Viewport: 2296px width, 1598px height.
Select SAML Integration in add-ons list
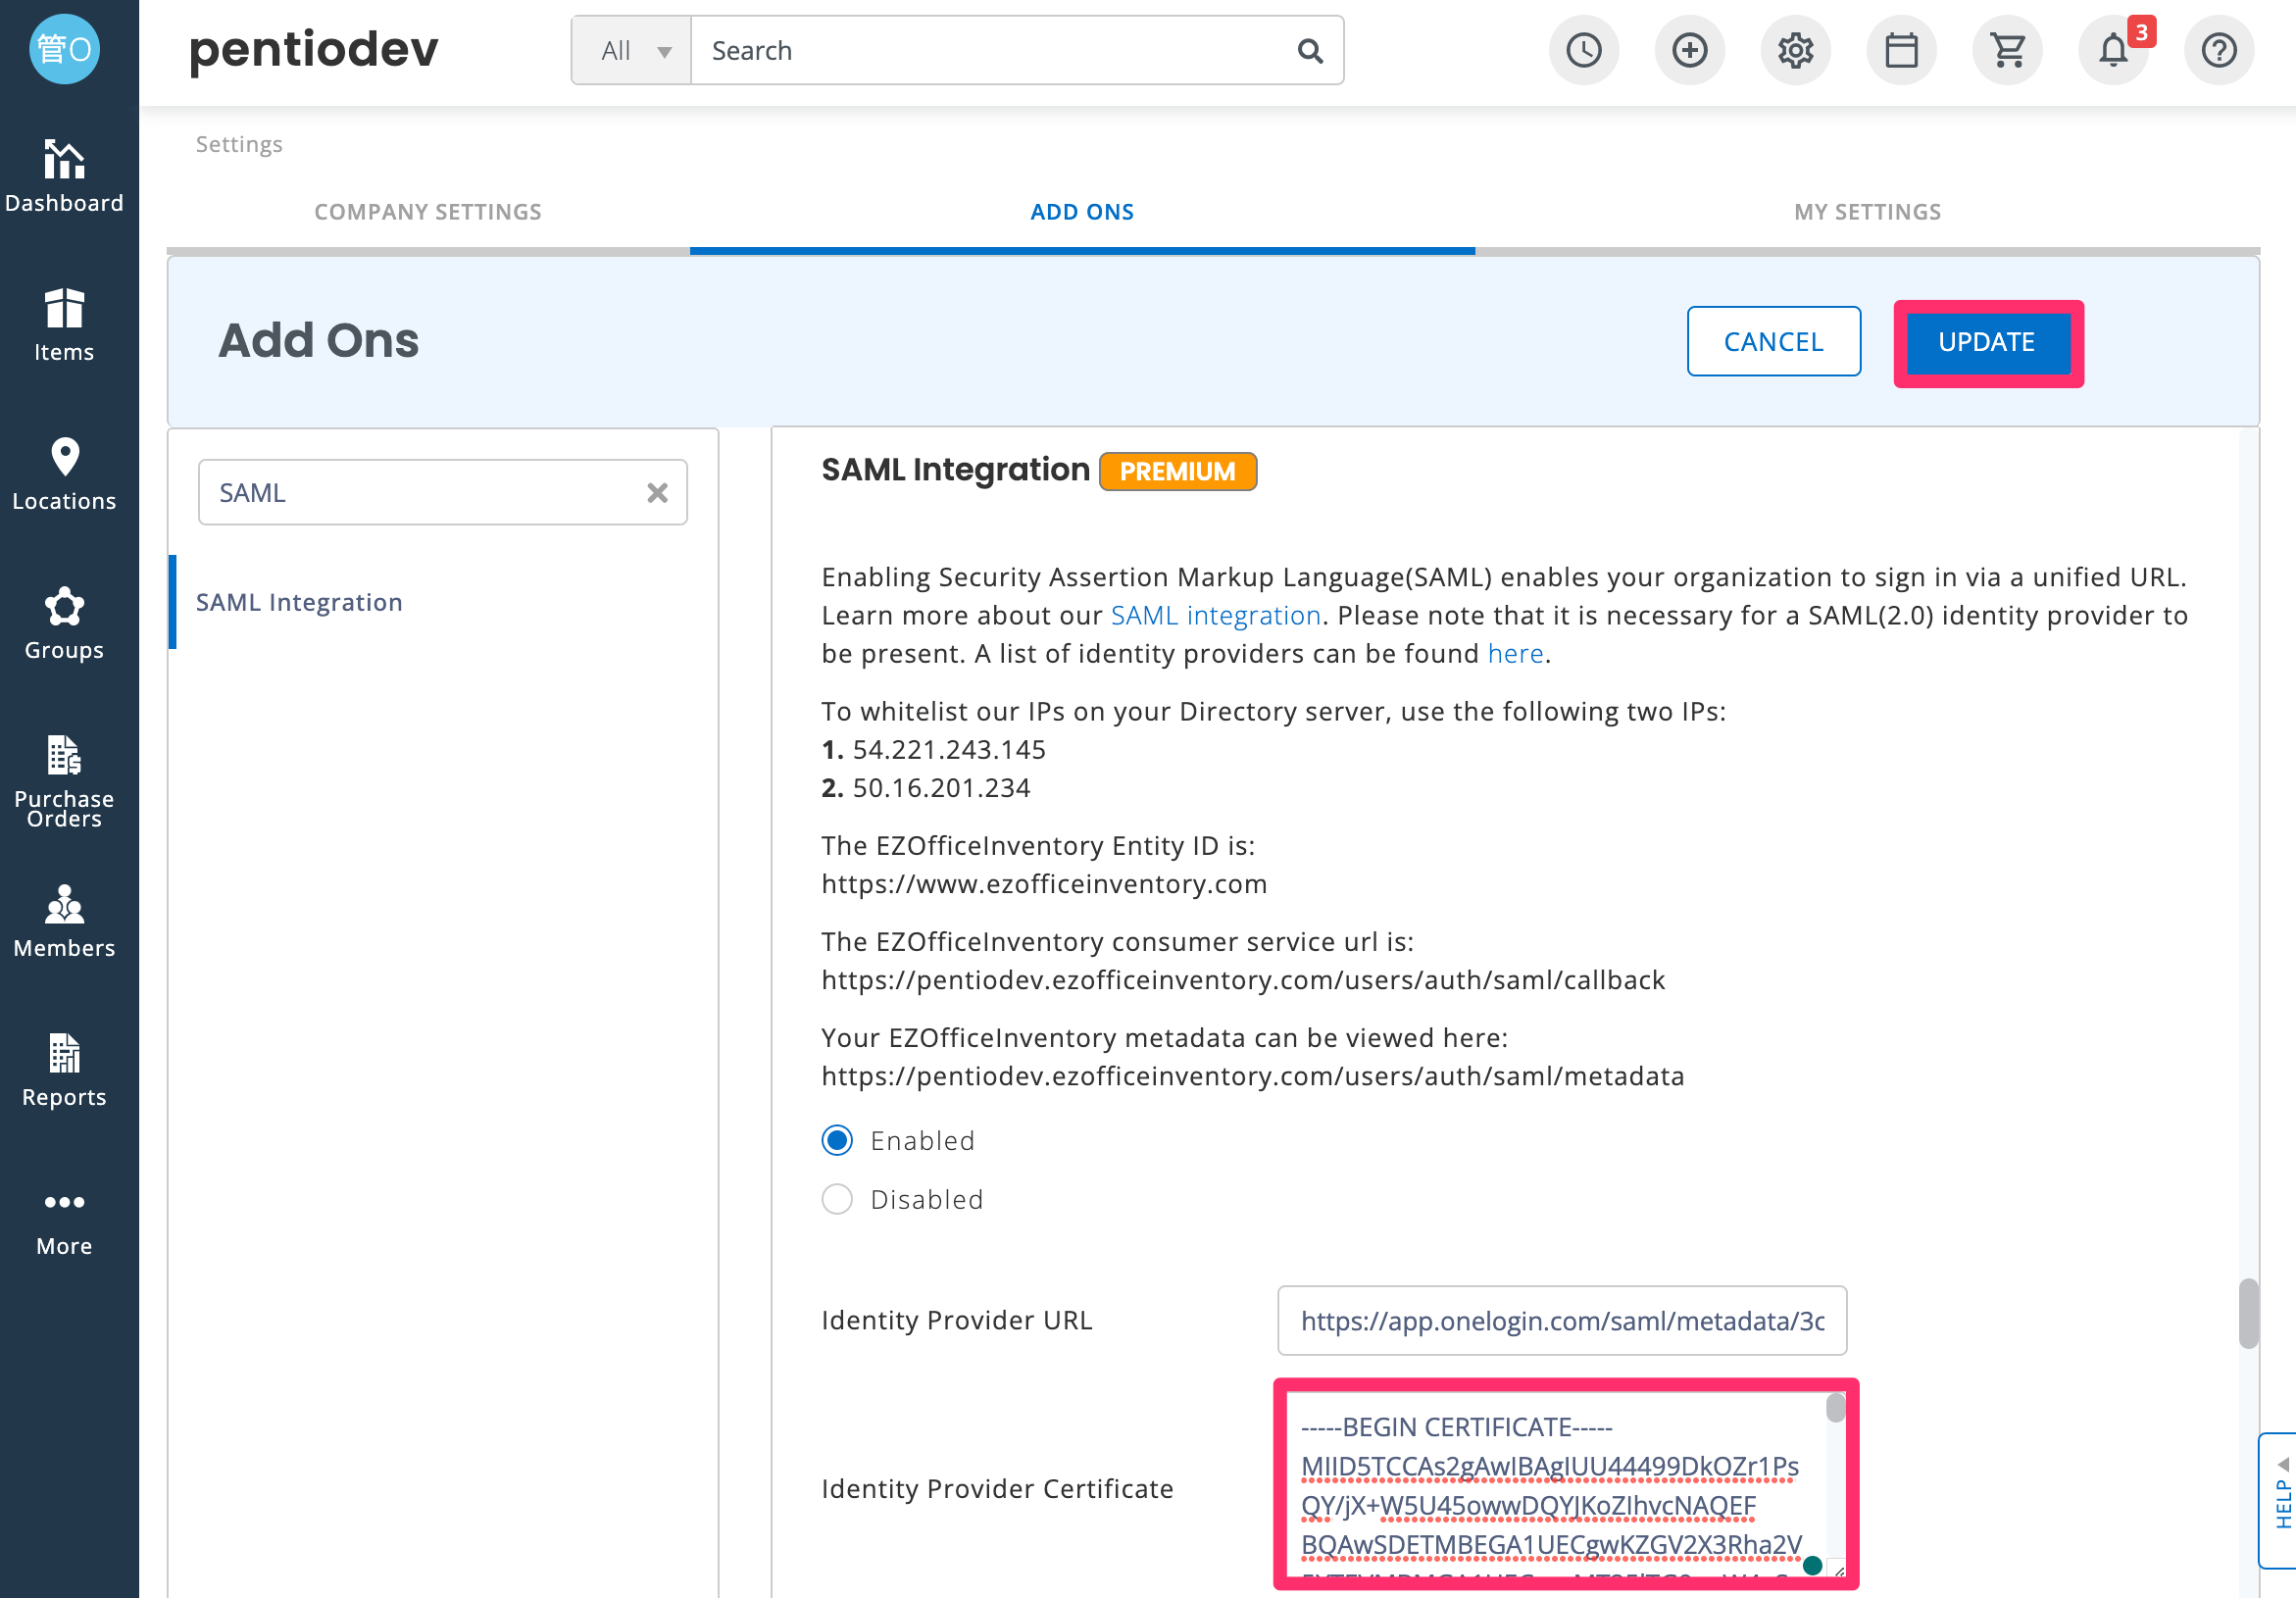point(299,602)
